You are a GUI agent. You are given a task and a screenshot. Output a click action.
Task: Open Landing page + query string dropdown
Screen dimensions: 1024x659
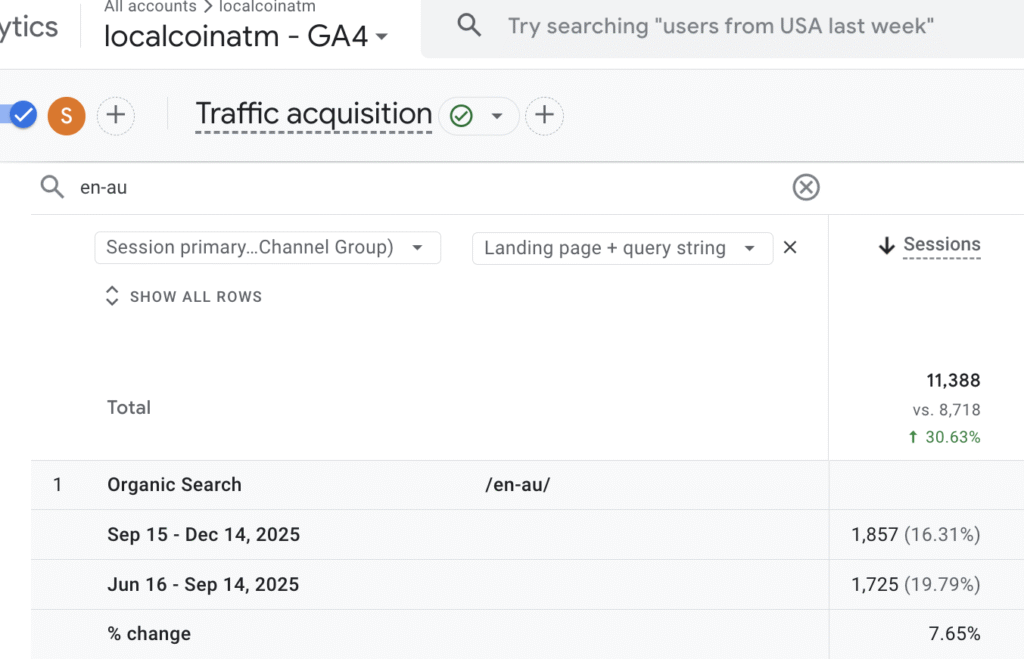click(x=621, y=248)
